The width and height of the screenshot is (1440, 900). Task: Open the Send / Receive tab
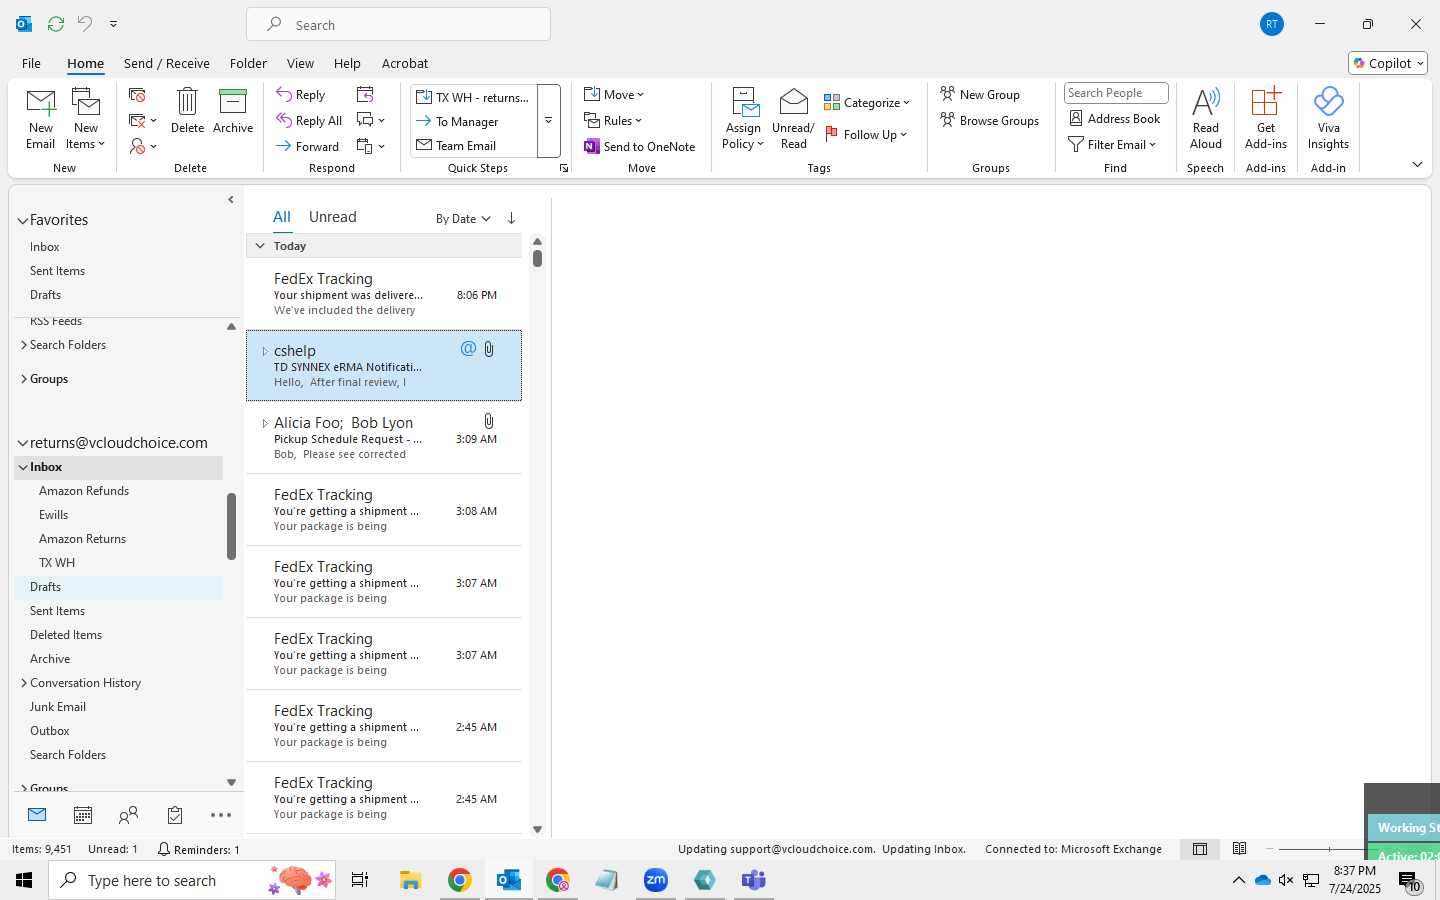pos(167,63)
